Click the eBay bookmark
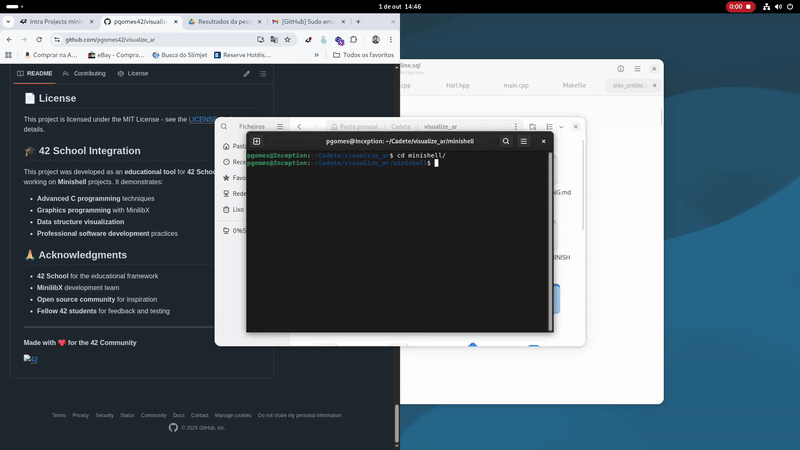The height and width of the screenshot is (450, 800). pos(116,55)
